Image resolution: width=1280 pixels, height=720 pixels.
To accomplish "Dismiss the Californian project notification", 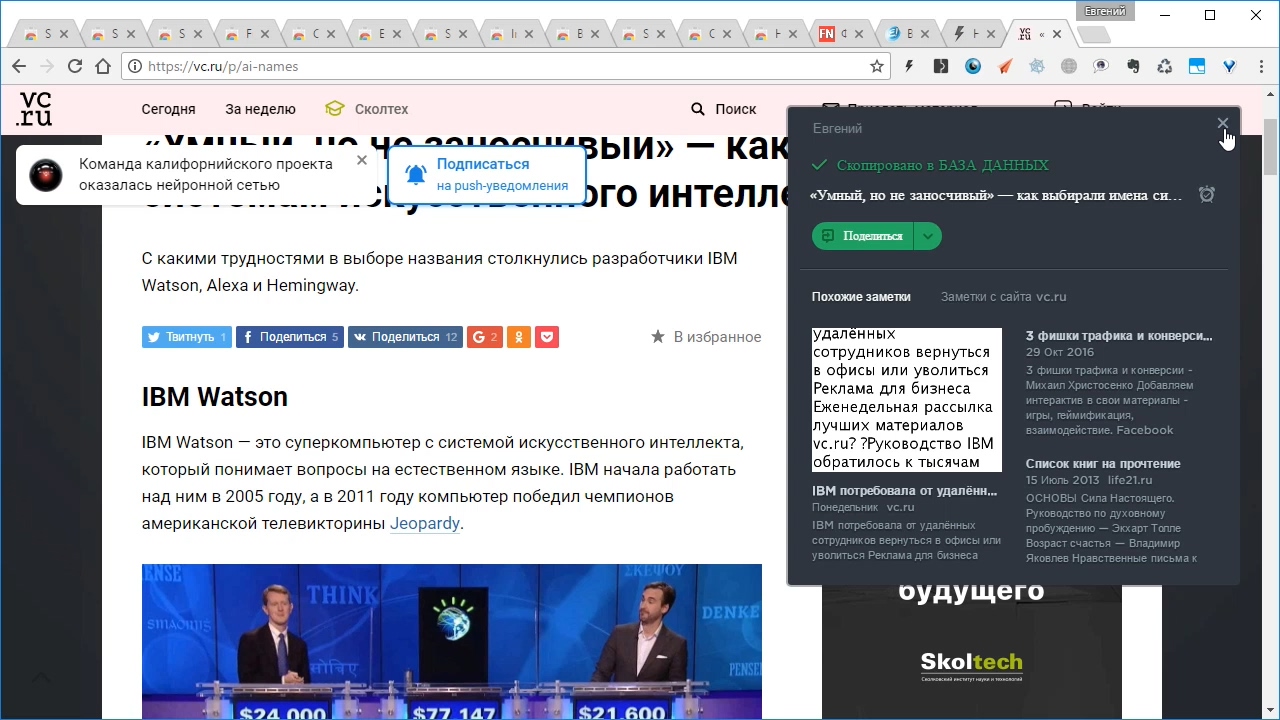I will tap(362, 160).
